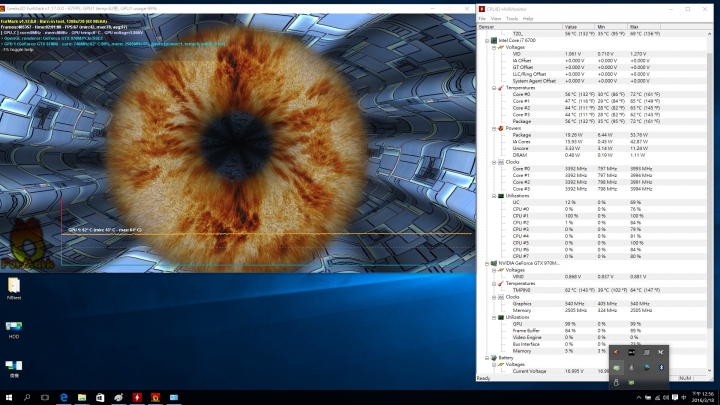Viewport: 720px width, 405px height.
Task: Open File Explorer from the taskbar
Action: coord(80,397)
